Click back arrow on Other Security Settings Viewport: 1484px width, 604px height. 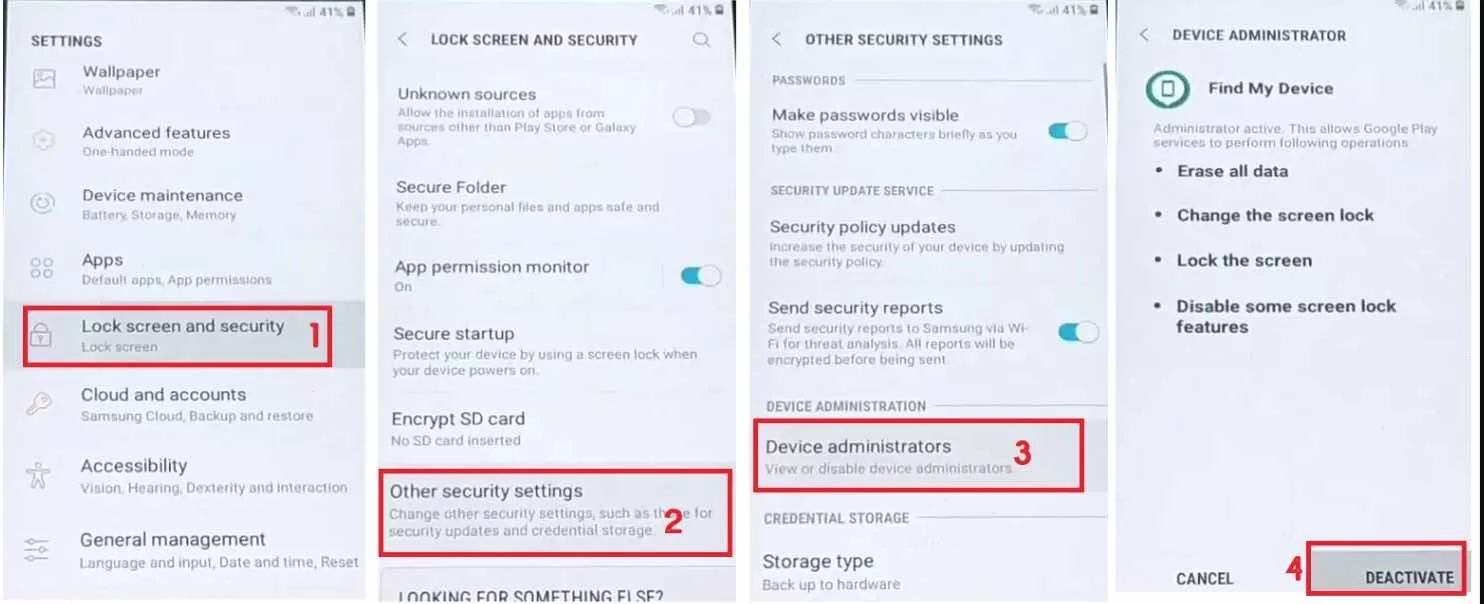779,39
